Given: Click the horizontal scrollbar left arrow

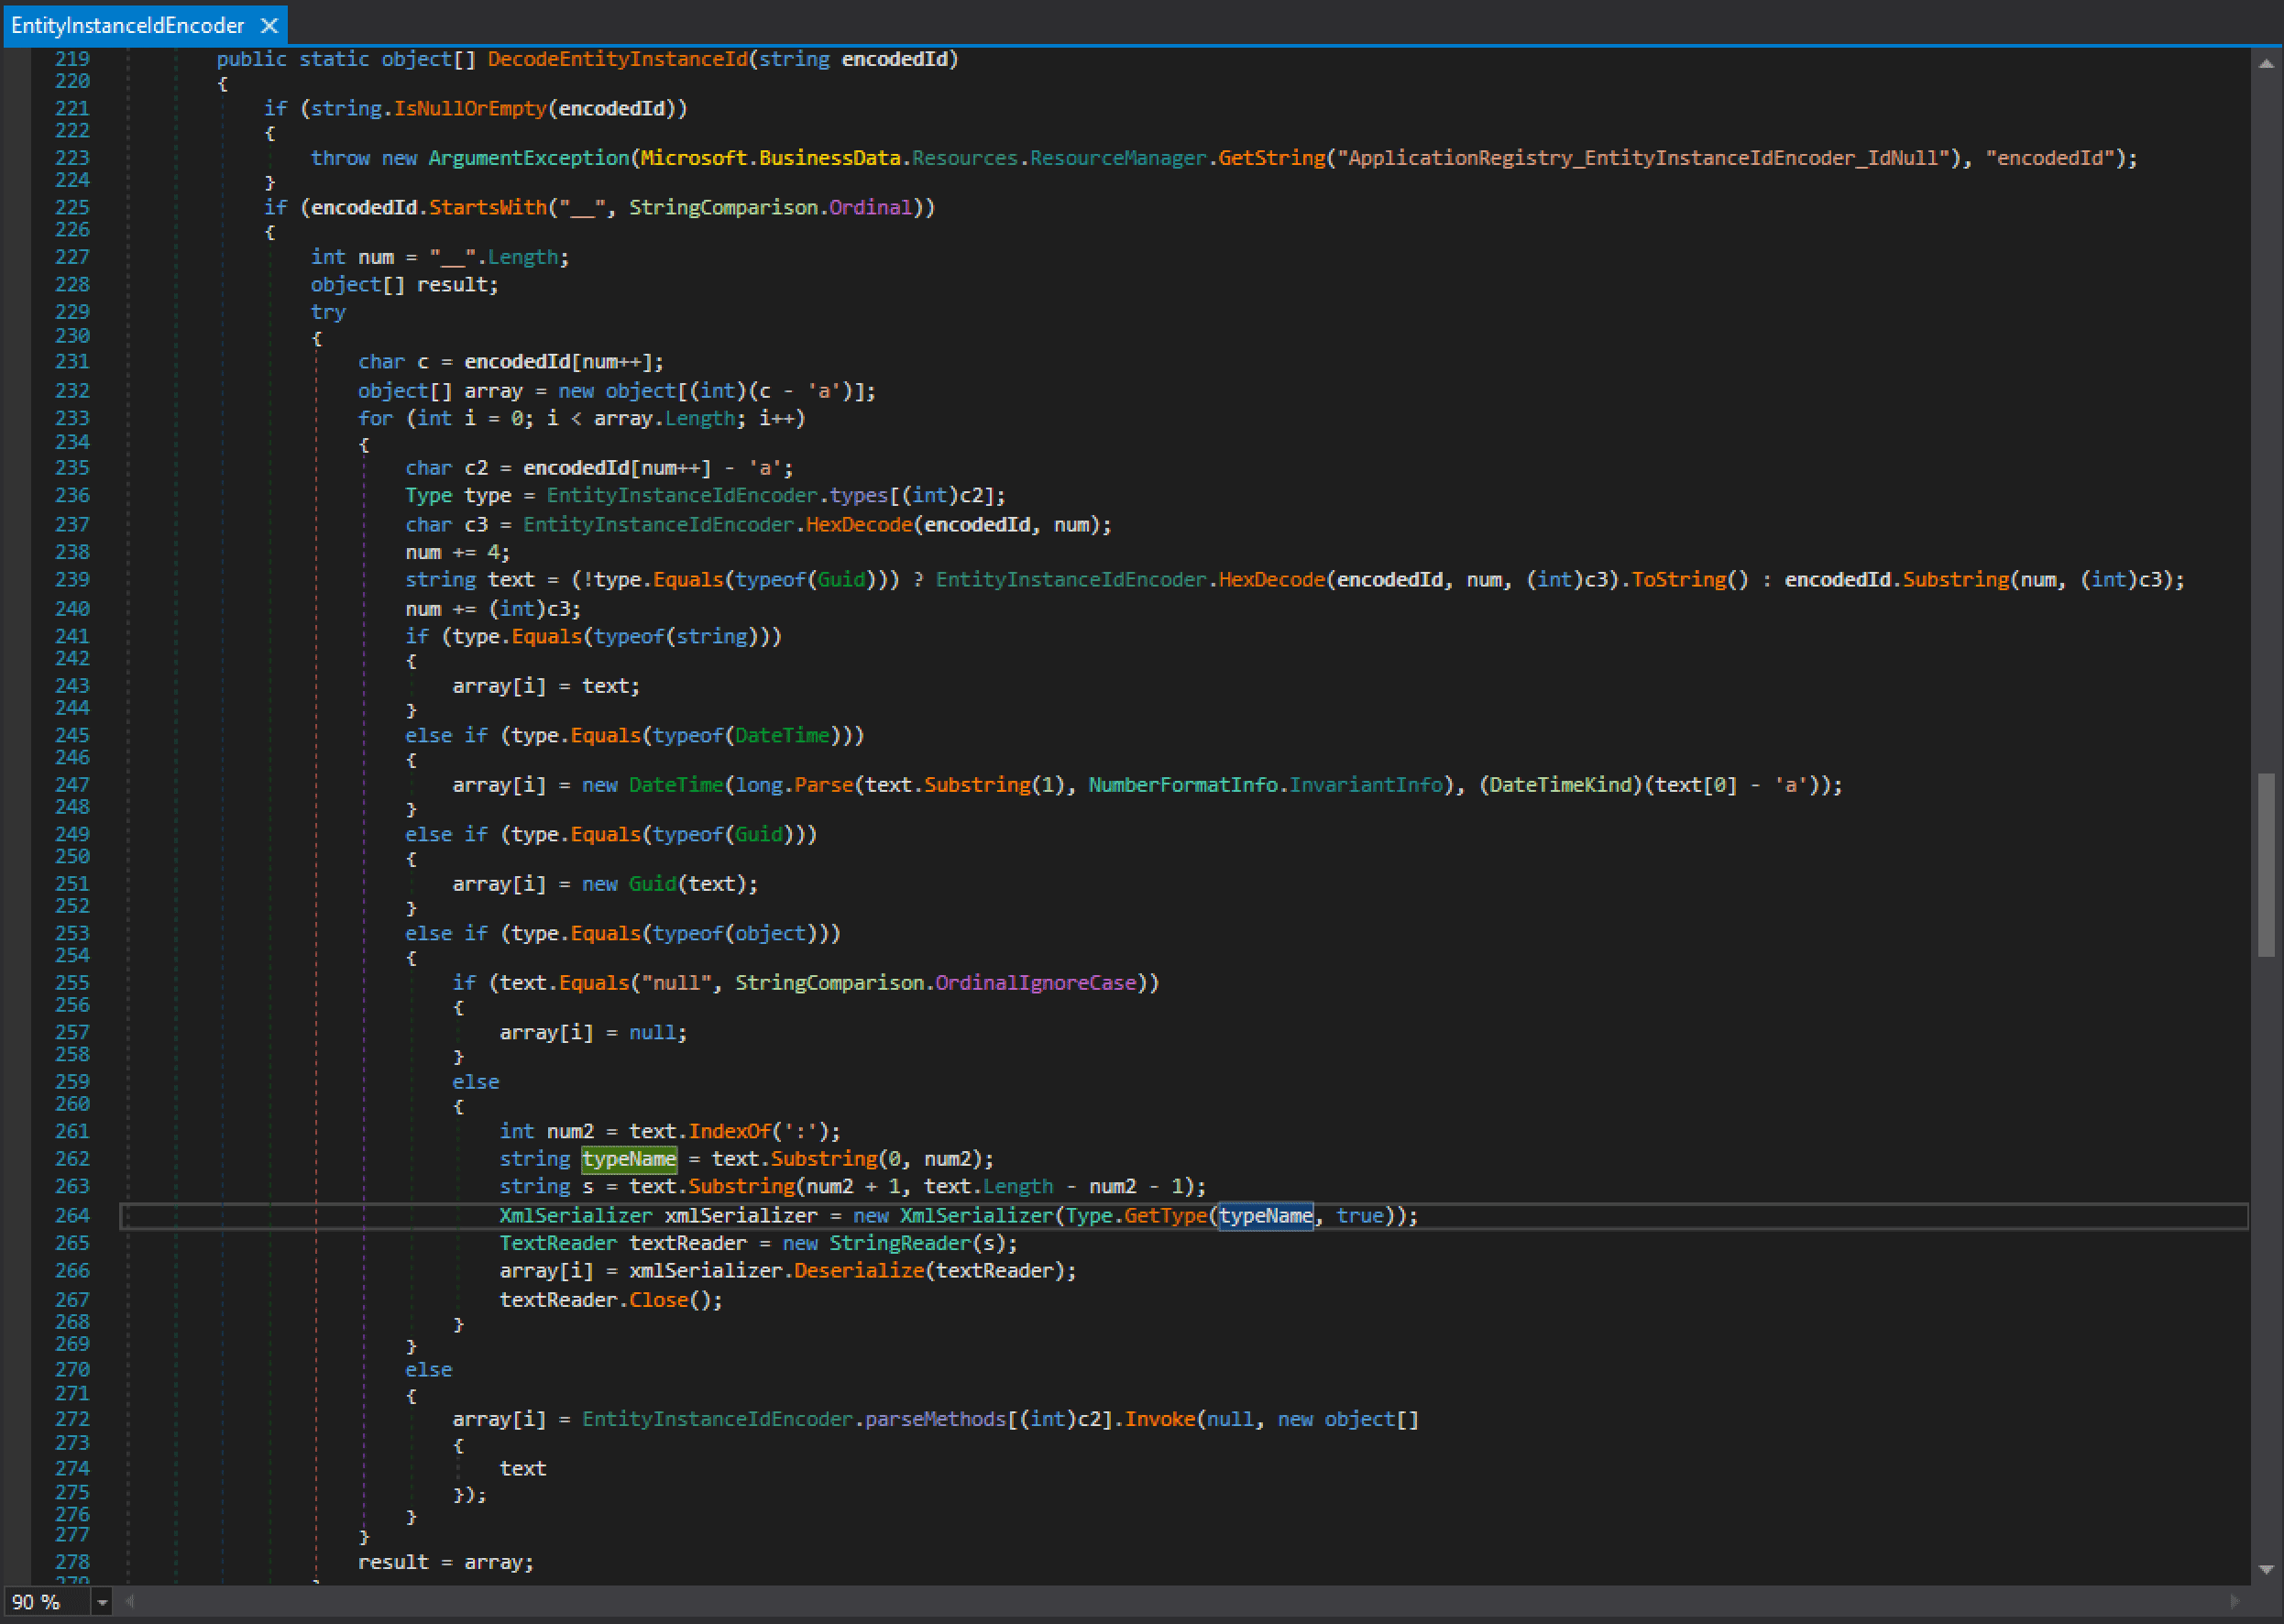Looking at the screenshot, I should tap(129, 1602).
